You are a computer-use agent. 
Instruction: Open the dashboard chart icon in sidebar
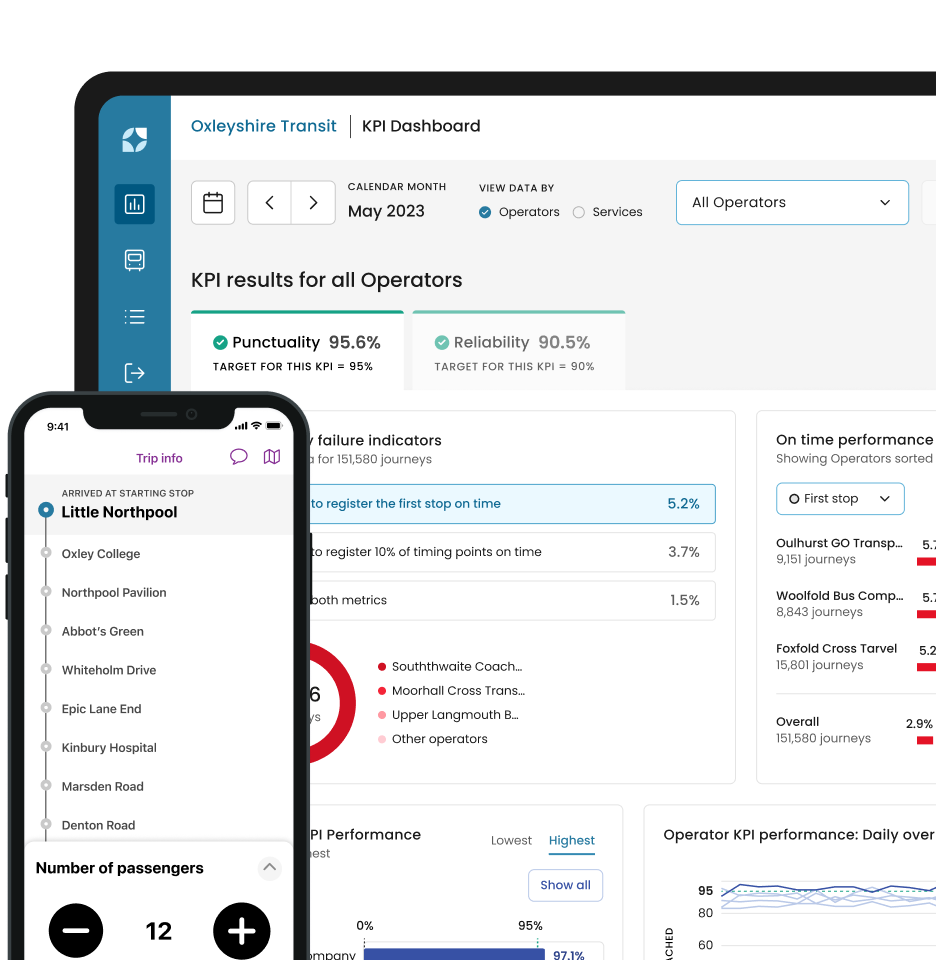pos(134,204)
